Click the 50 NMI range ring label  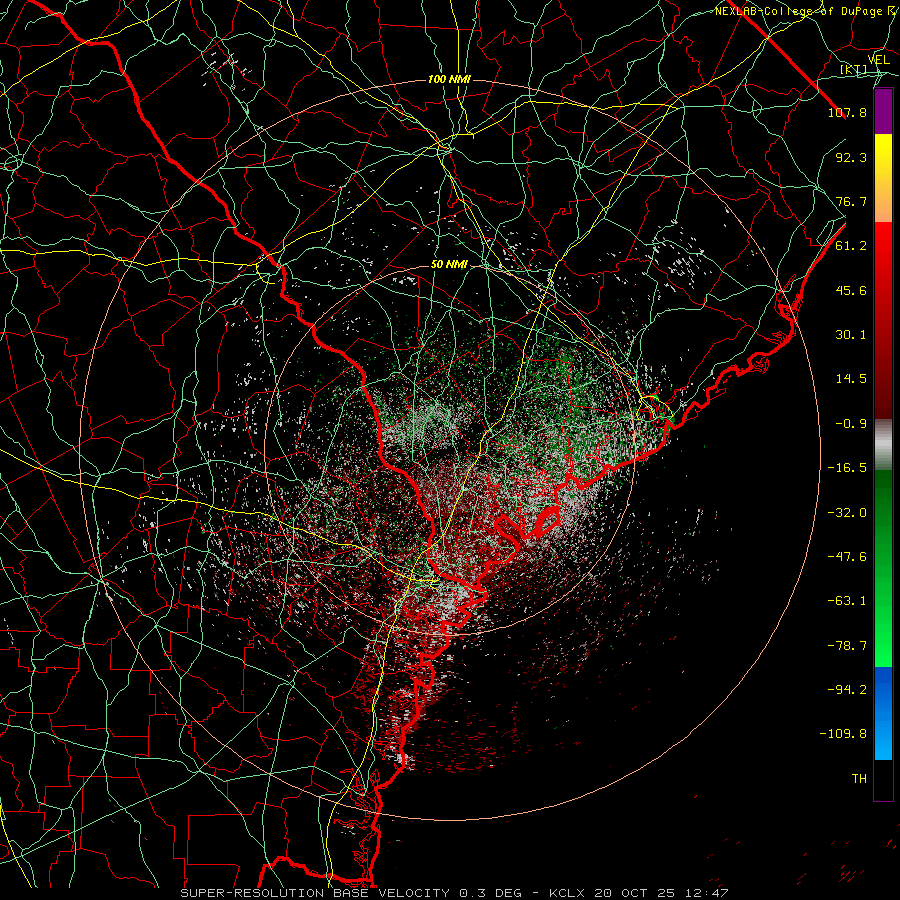(449, 265)
